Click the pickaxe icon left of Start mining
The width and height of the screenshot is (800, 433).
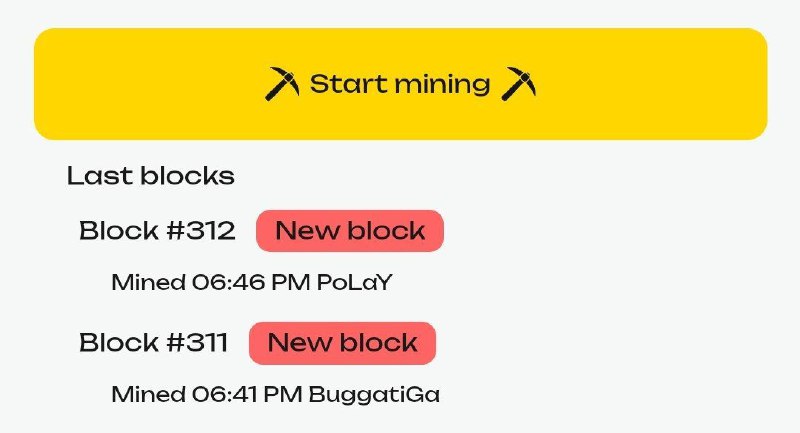click(x=282, y=84)
